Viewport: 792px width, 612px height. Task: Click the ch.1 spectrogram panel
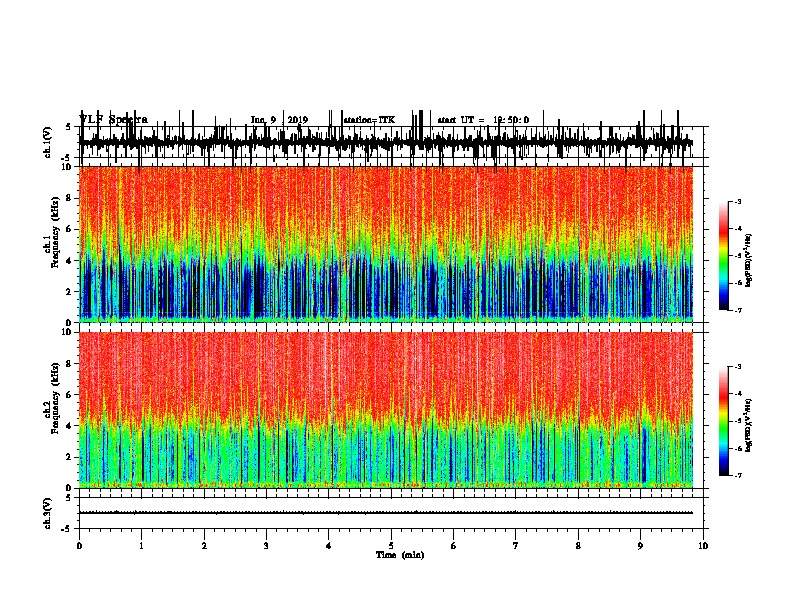(x=386, y=244)
